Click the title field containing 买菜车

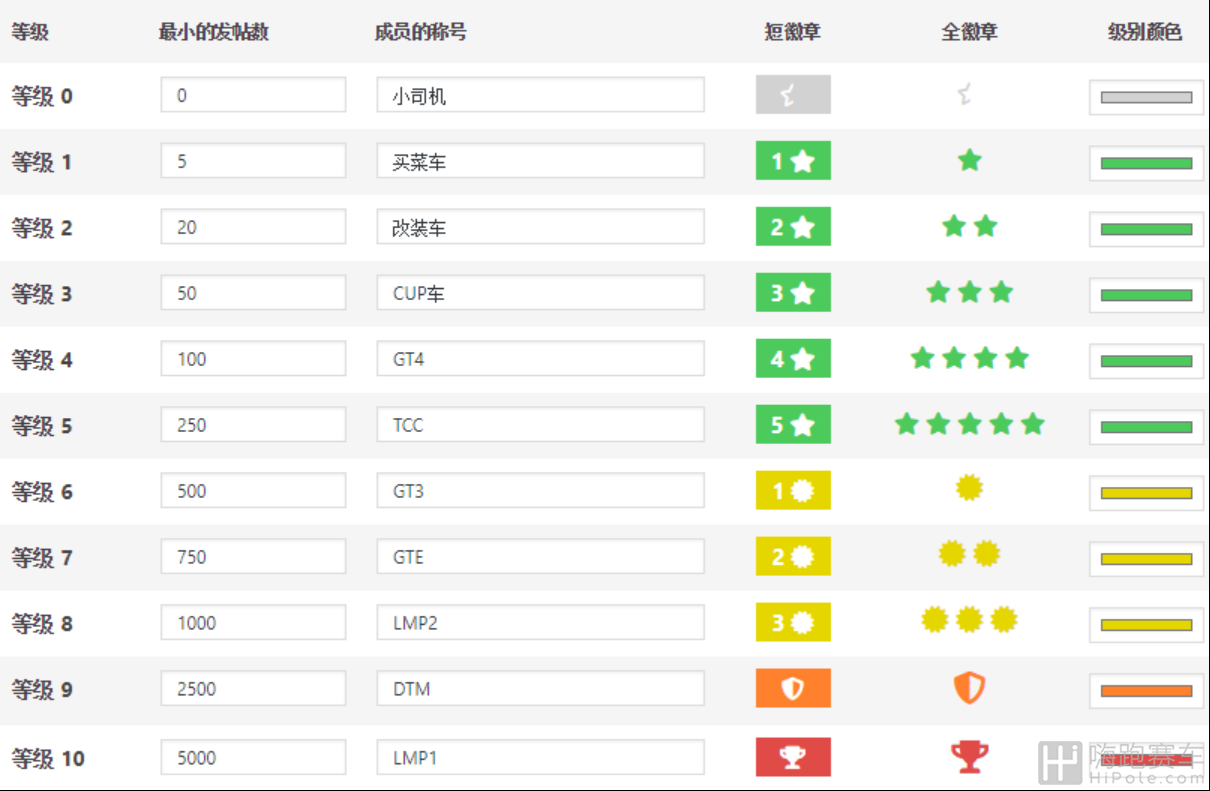click(x=540, y=161)
